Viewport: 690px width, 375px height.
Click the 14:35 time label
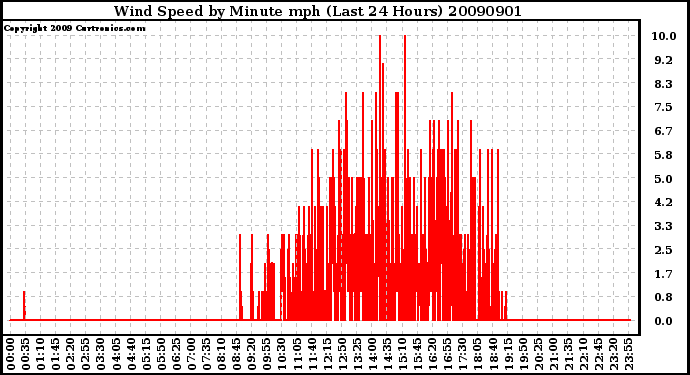click(x=387, y=354)
